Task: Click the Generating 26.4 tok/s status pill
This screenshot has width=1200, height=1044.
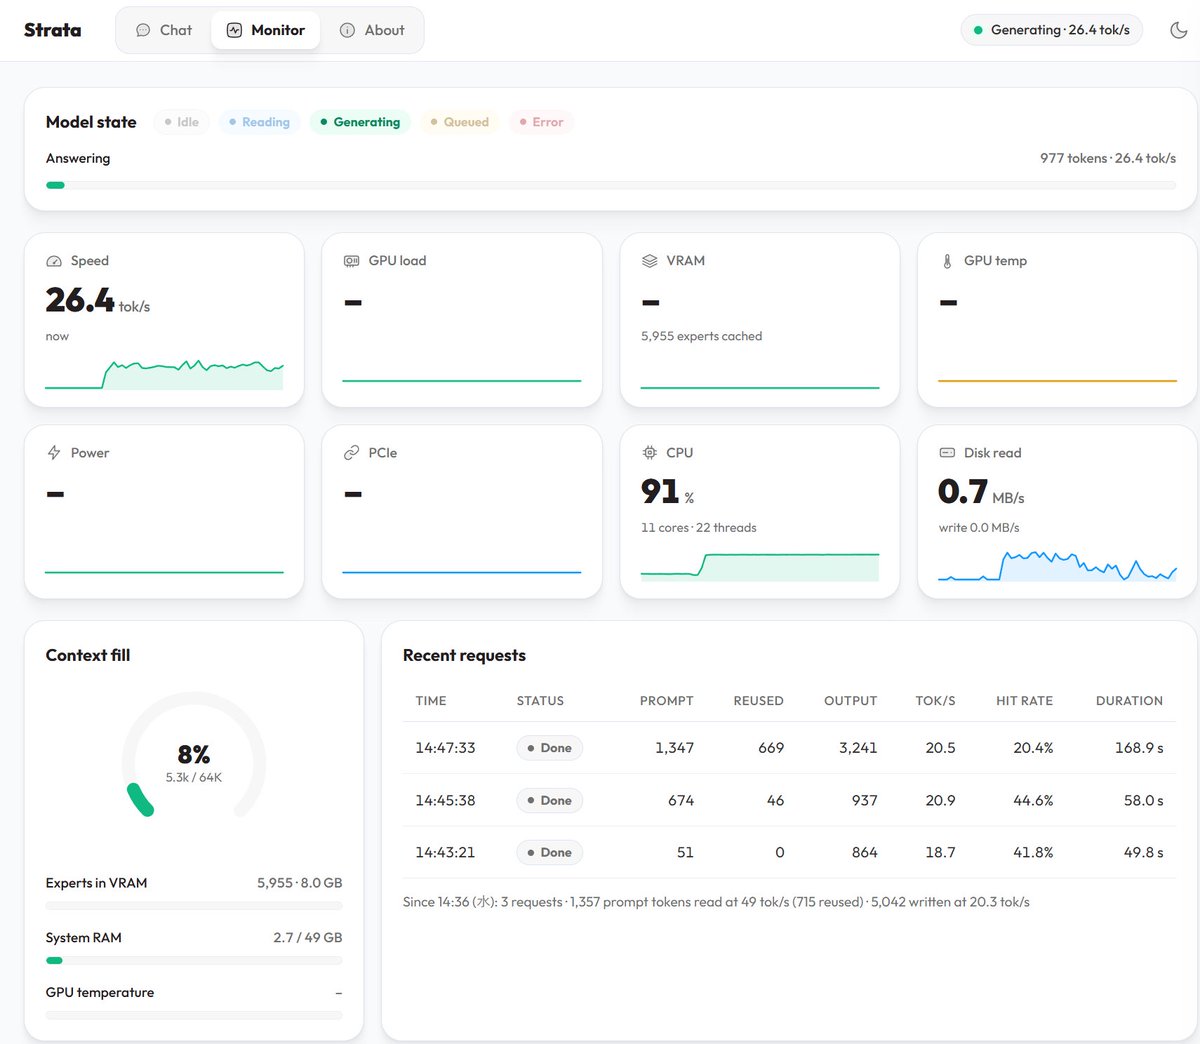Action: (x=1052, y=30)
